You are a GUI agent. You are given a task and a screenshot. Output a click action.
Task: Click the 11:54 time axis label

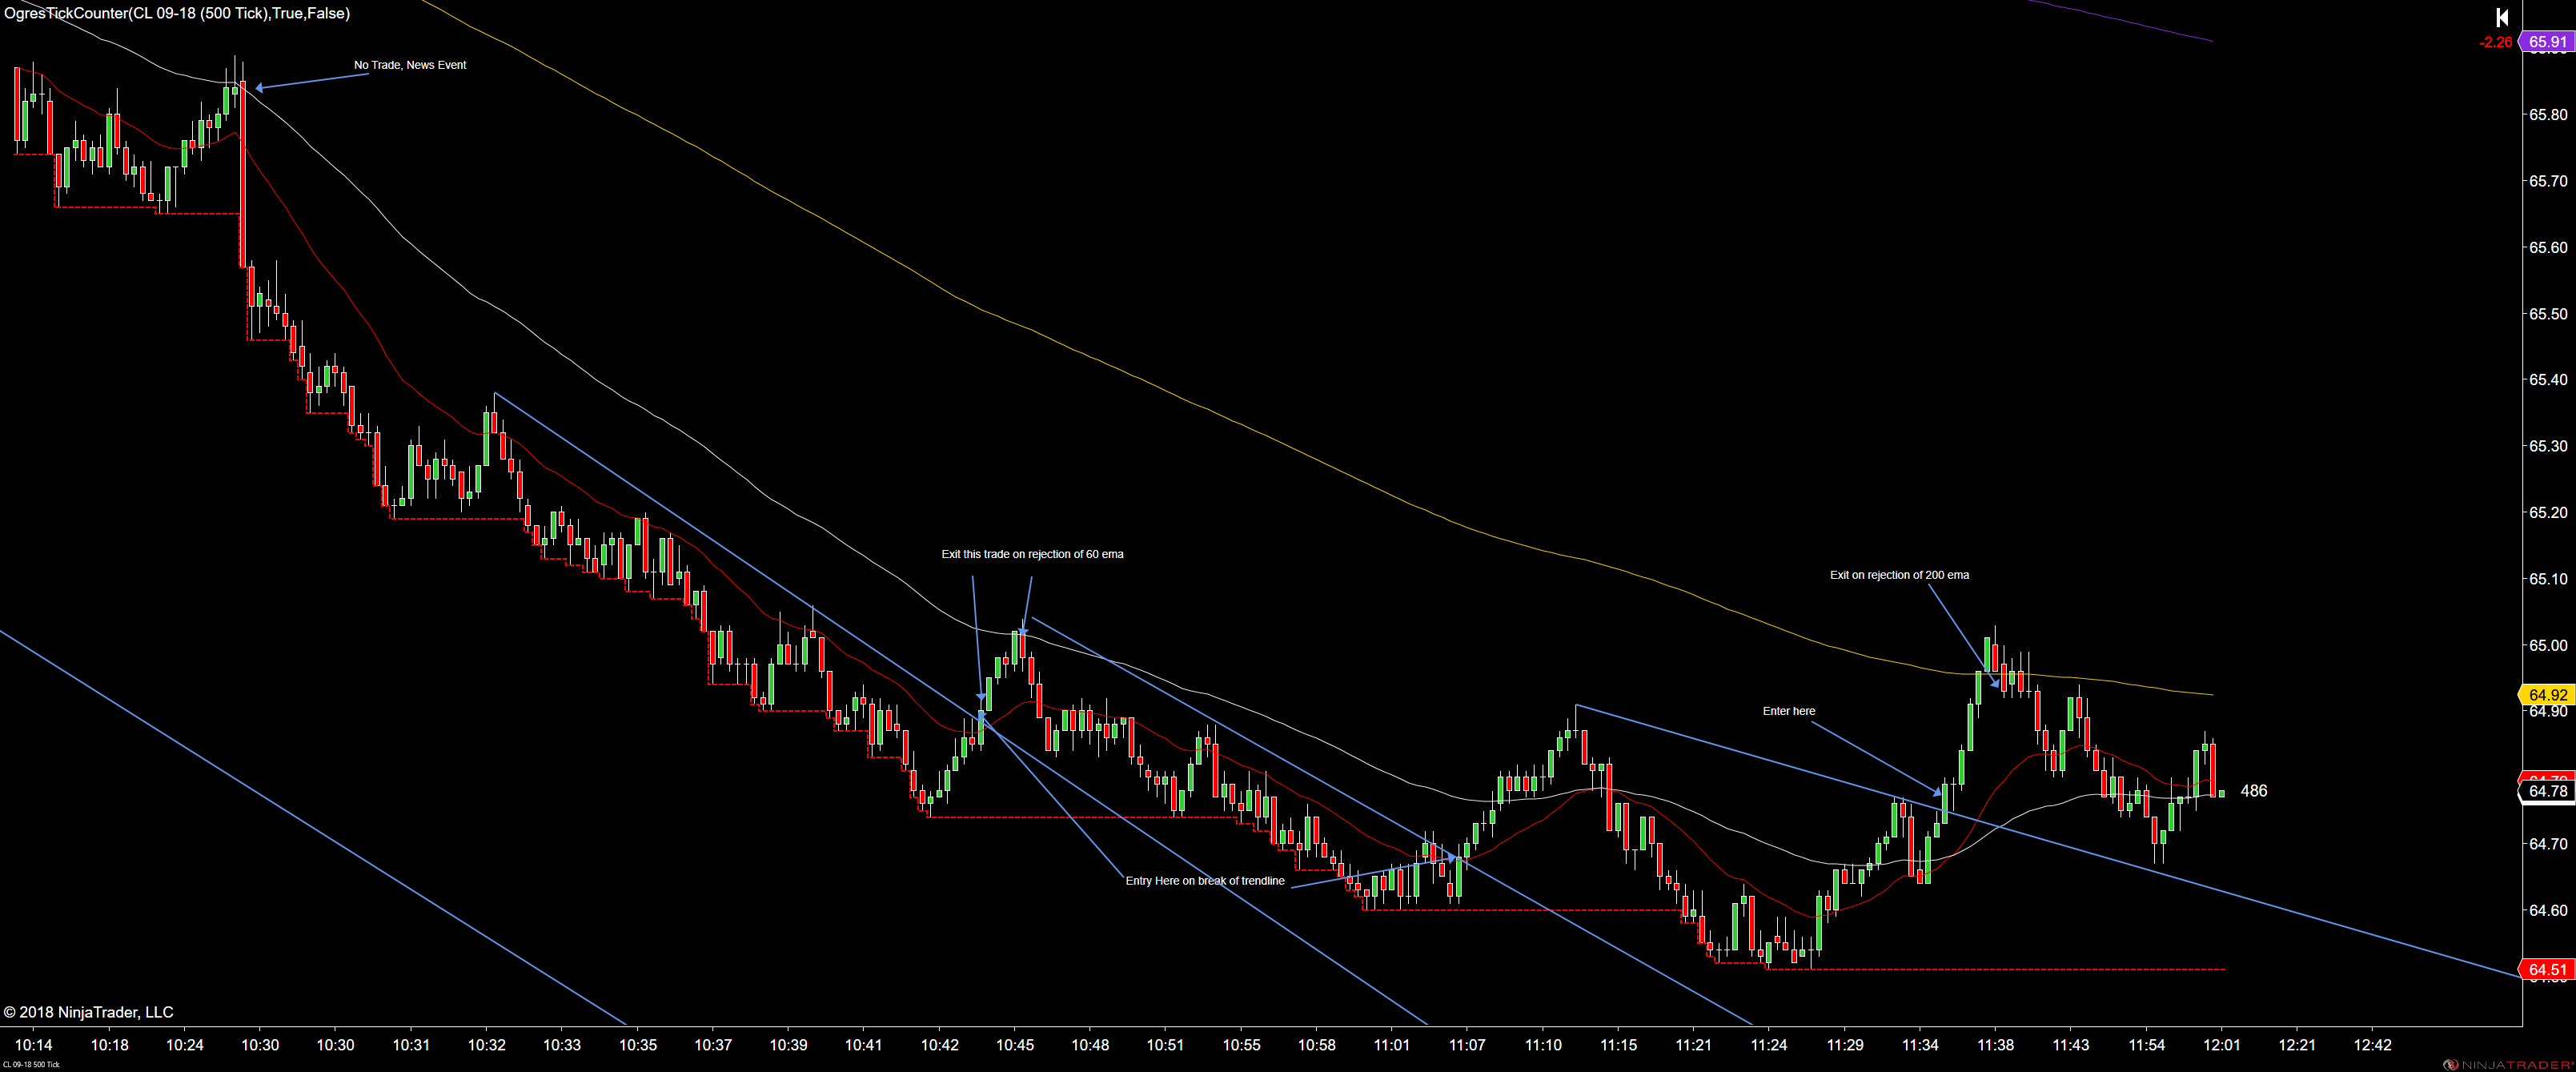point(2147,1045)
